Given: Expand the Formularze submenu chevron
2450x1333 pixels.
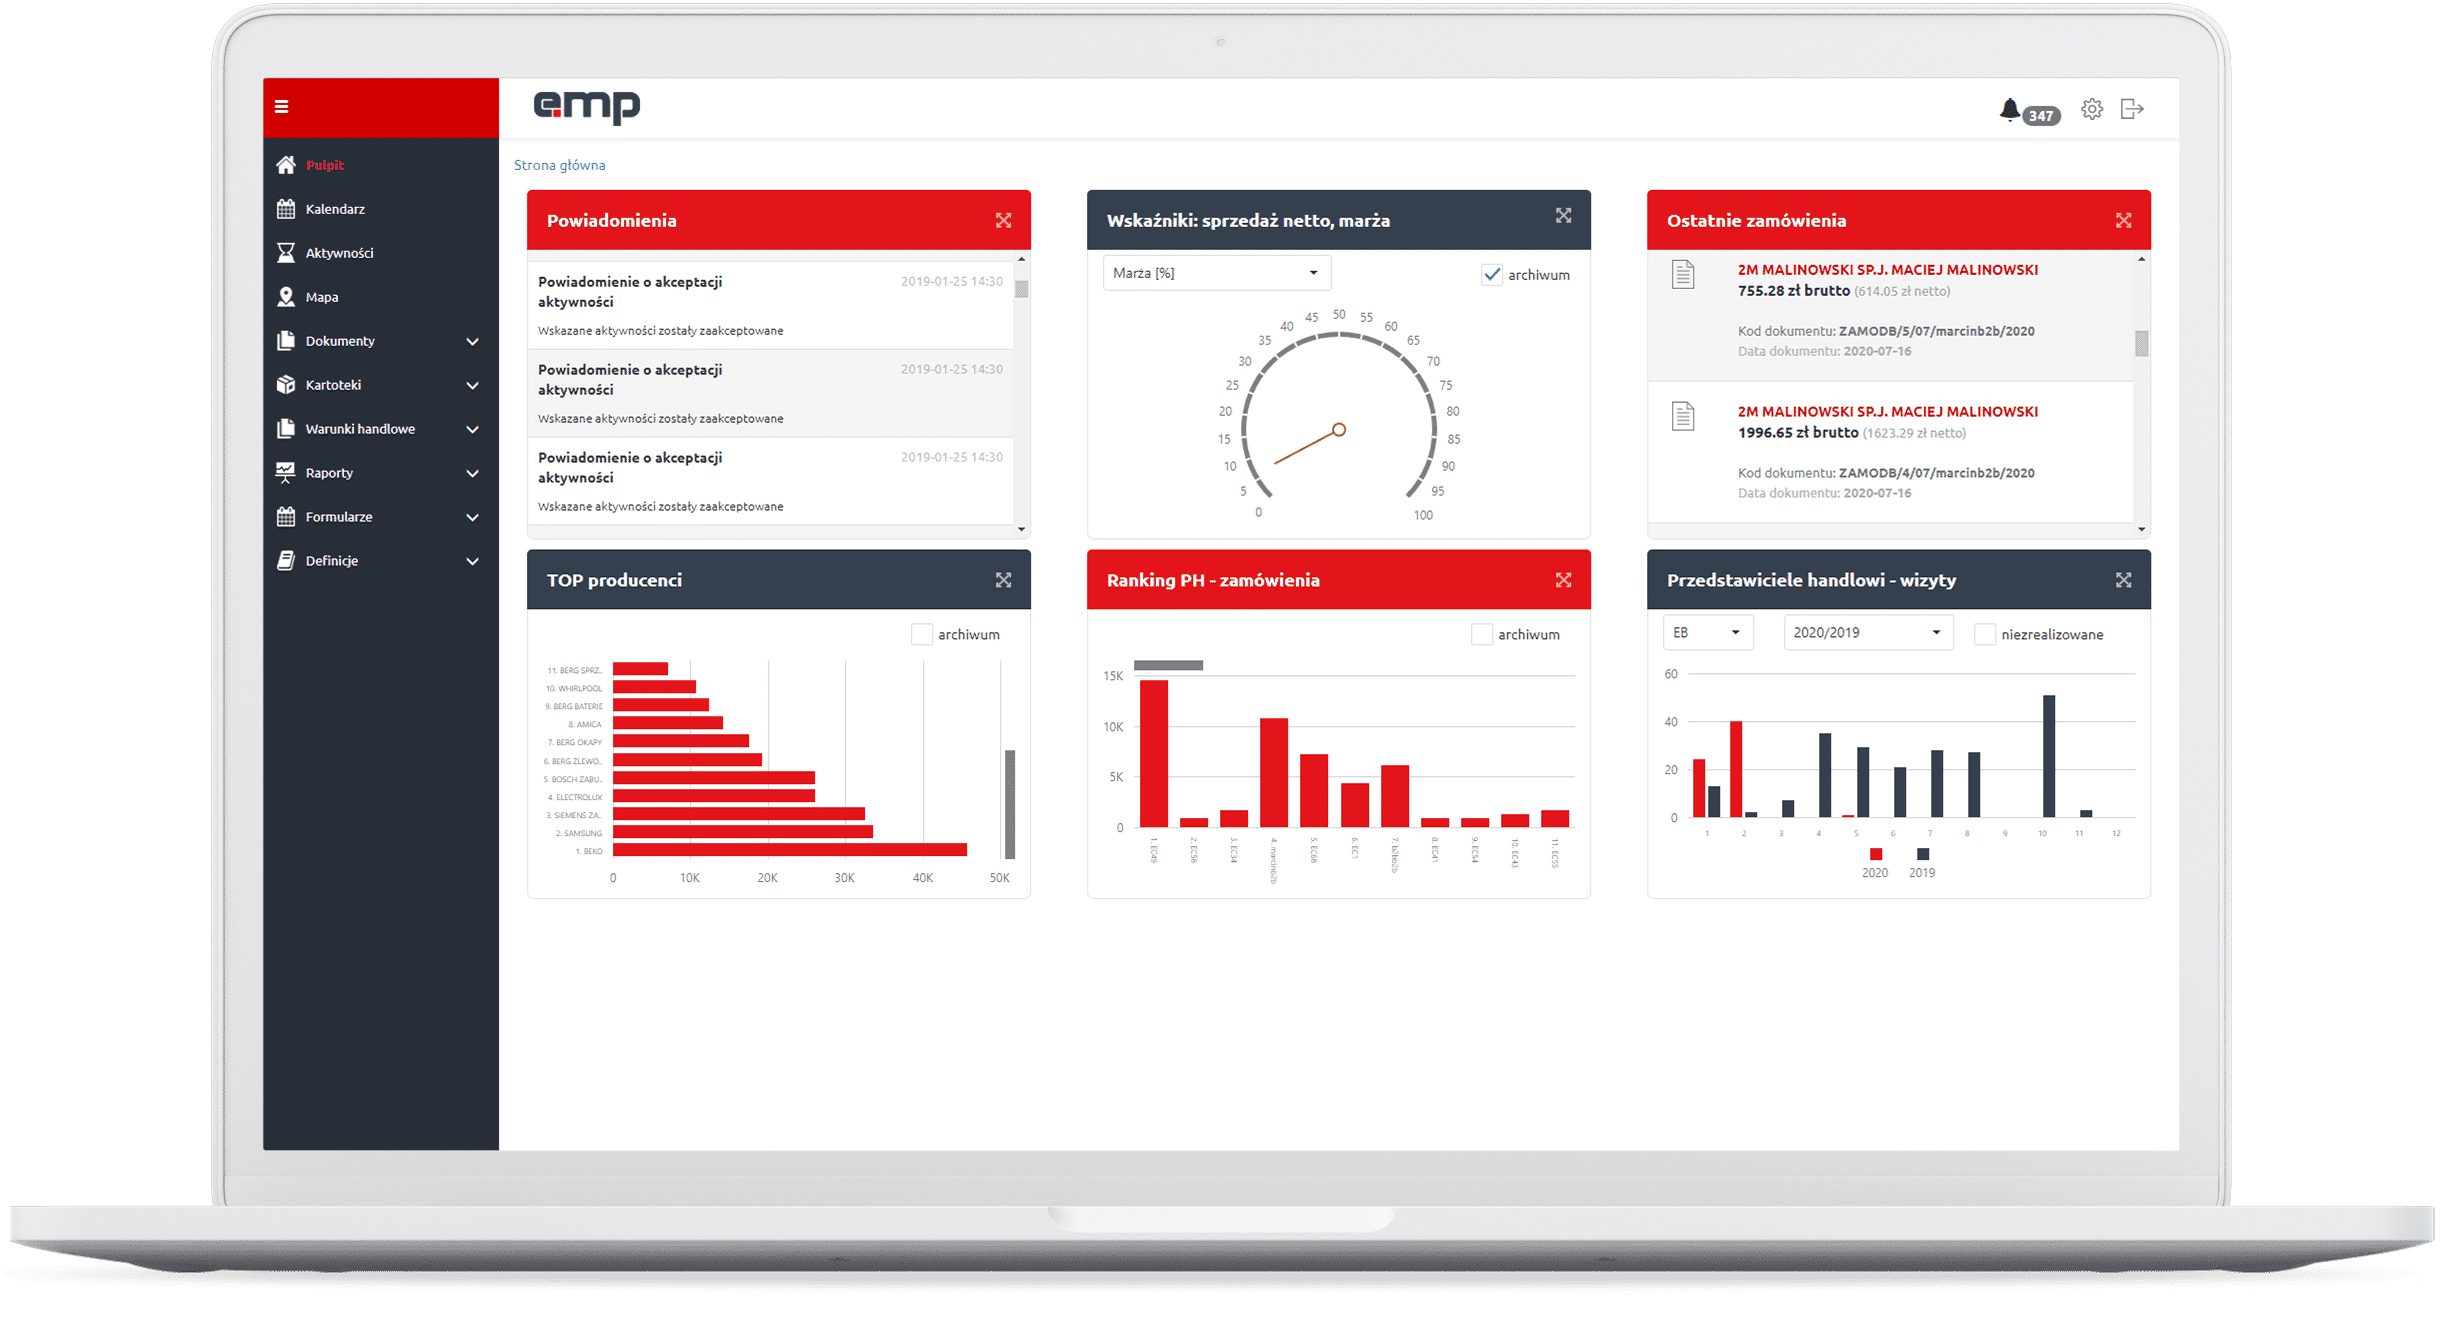Looking at the screenshot, I should click(473, 518).
